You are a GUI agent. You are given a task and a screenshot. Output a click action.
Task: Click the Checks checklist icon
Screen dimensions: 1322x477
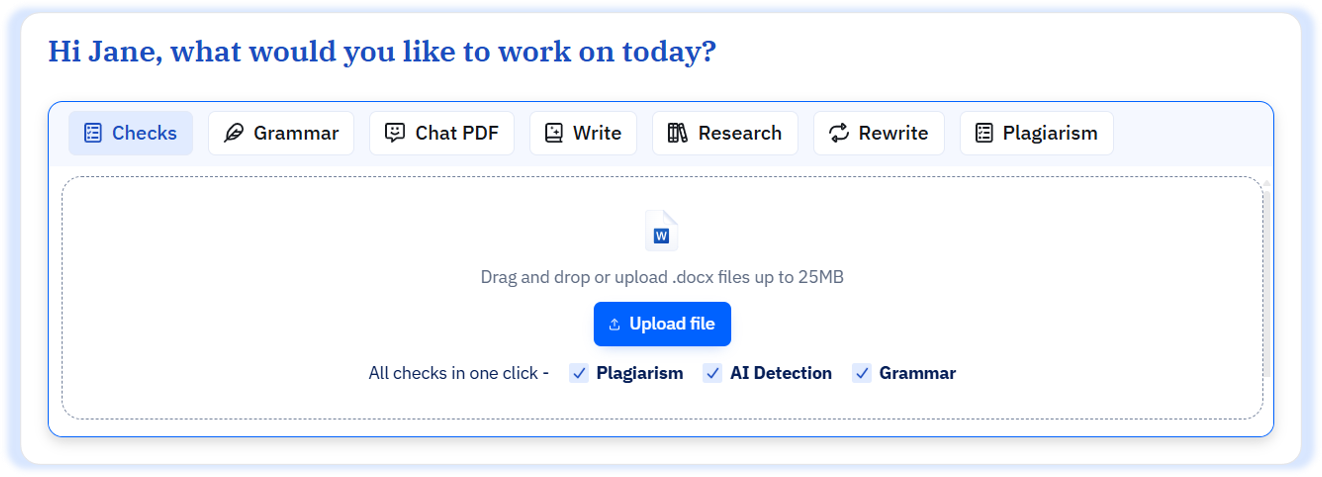click(x=93, y=133)
